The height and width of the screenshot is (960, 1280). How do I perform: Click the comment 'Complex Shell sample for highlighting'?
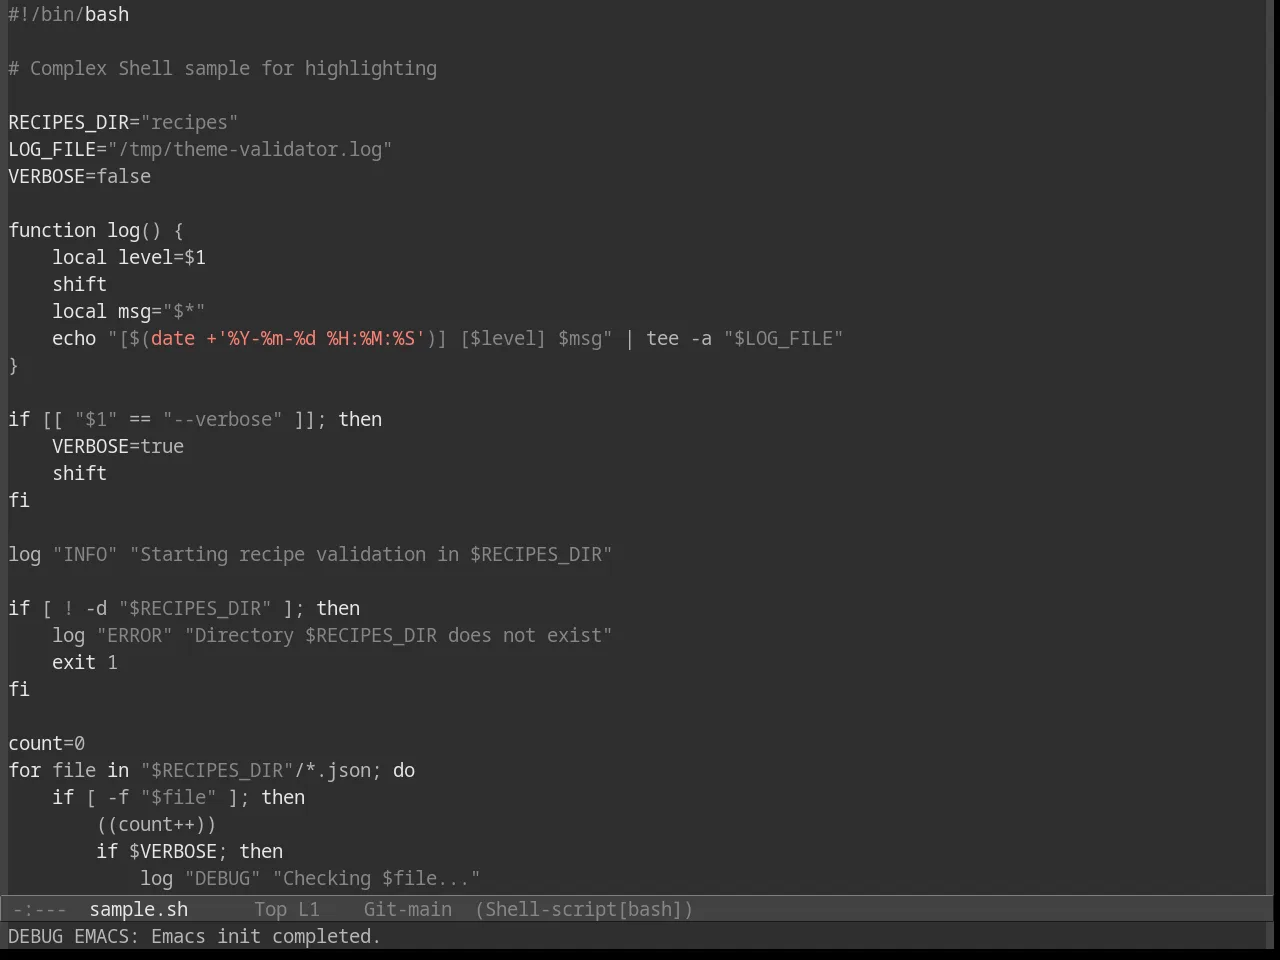pos(233,69)
